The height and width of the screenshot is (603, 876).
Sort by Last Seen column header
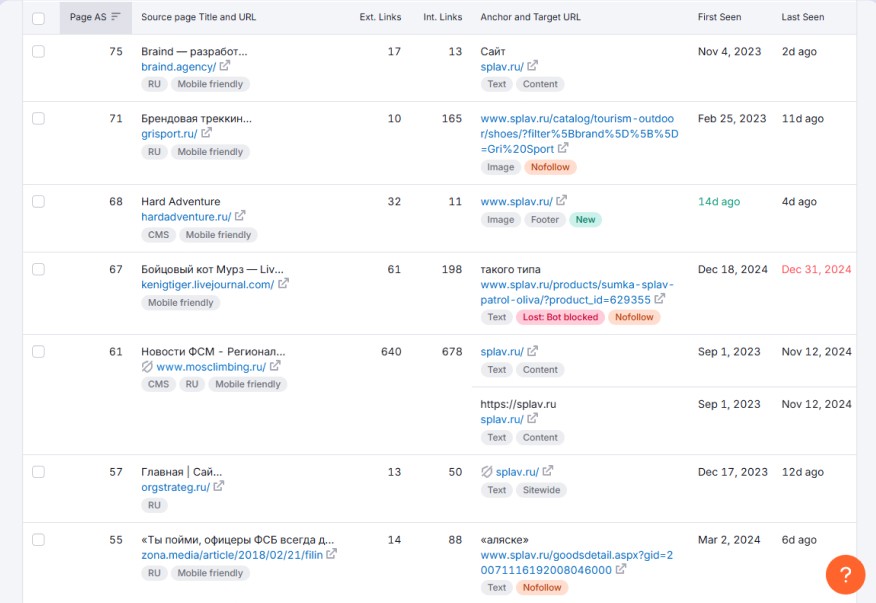803,17
